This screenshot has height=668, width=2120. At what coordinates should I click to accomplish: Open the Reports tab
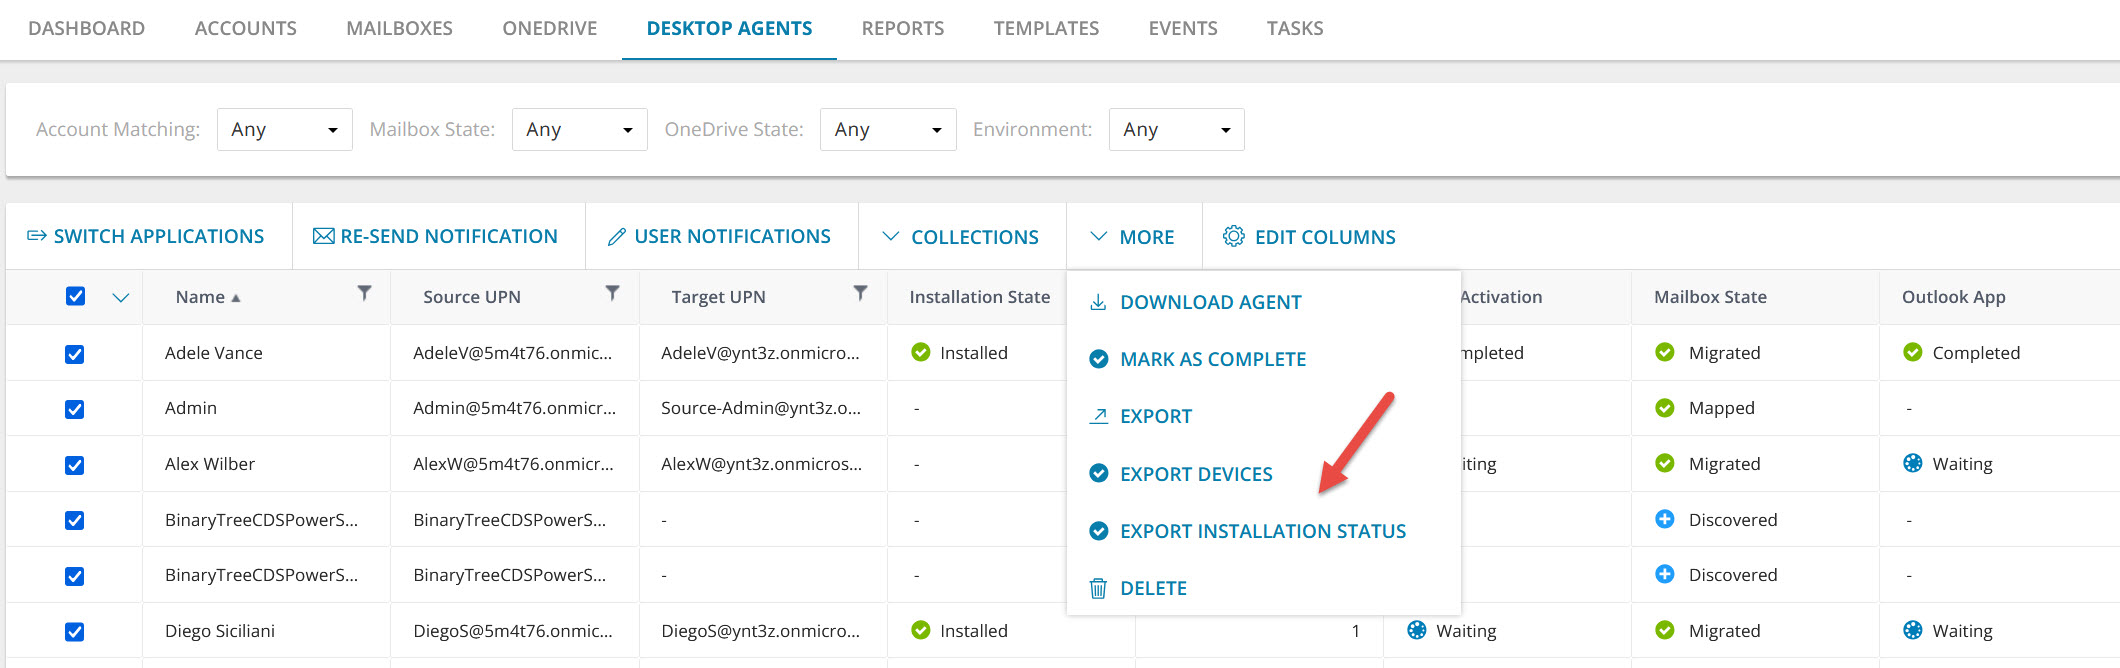coord(903,28)
